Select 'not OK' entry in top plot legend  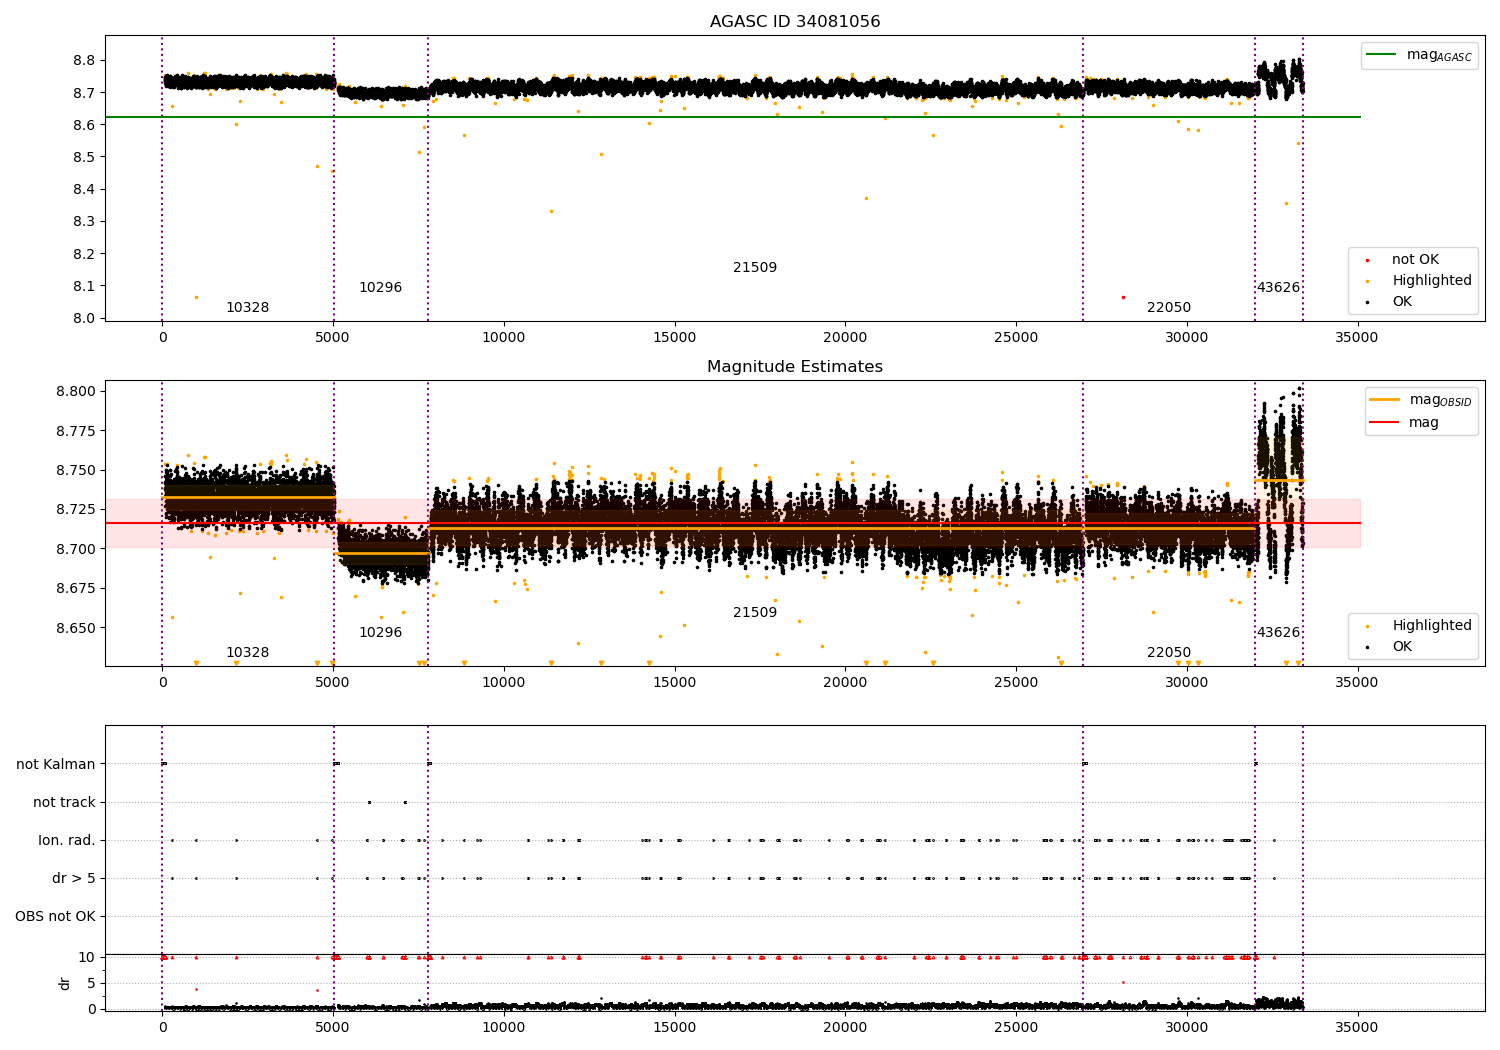pos(1415,260)
